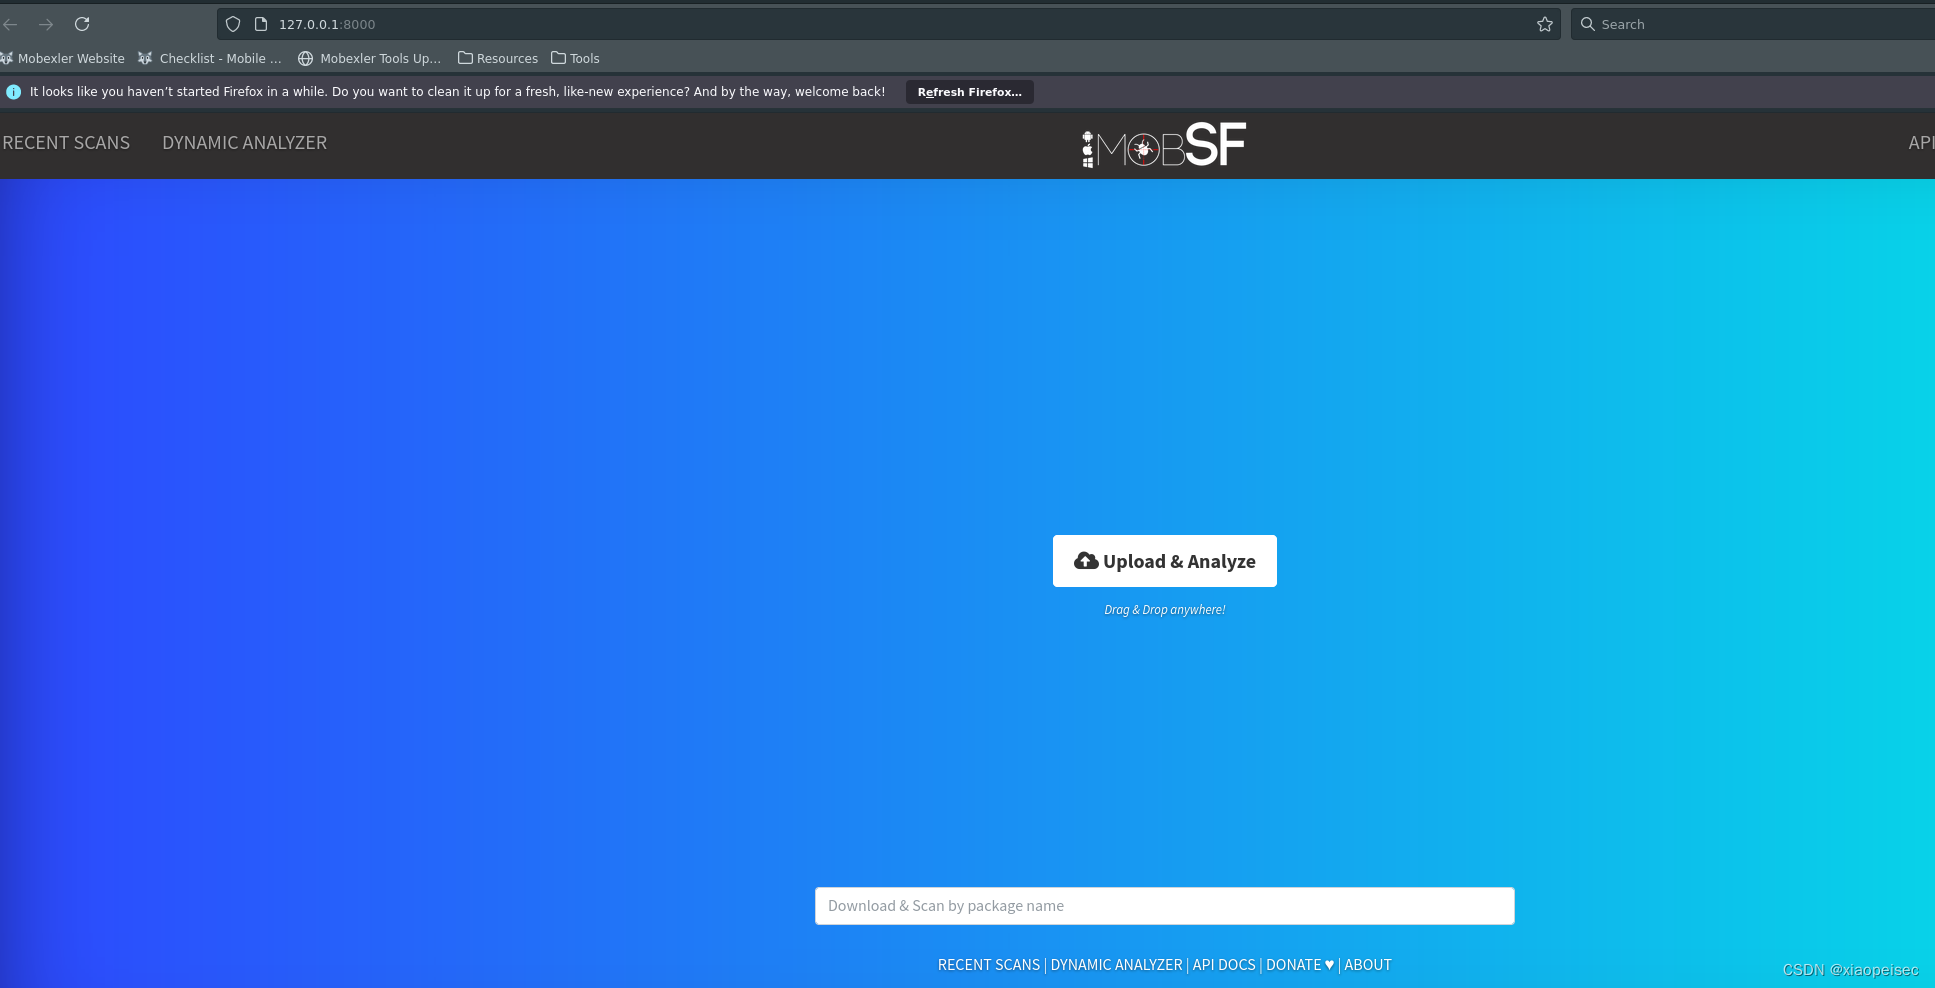Open the Tools bookmarks folder
This screenshot has height=988, width=1935.
(575, 58)
